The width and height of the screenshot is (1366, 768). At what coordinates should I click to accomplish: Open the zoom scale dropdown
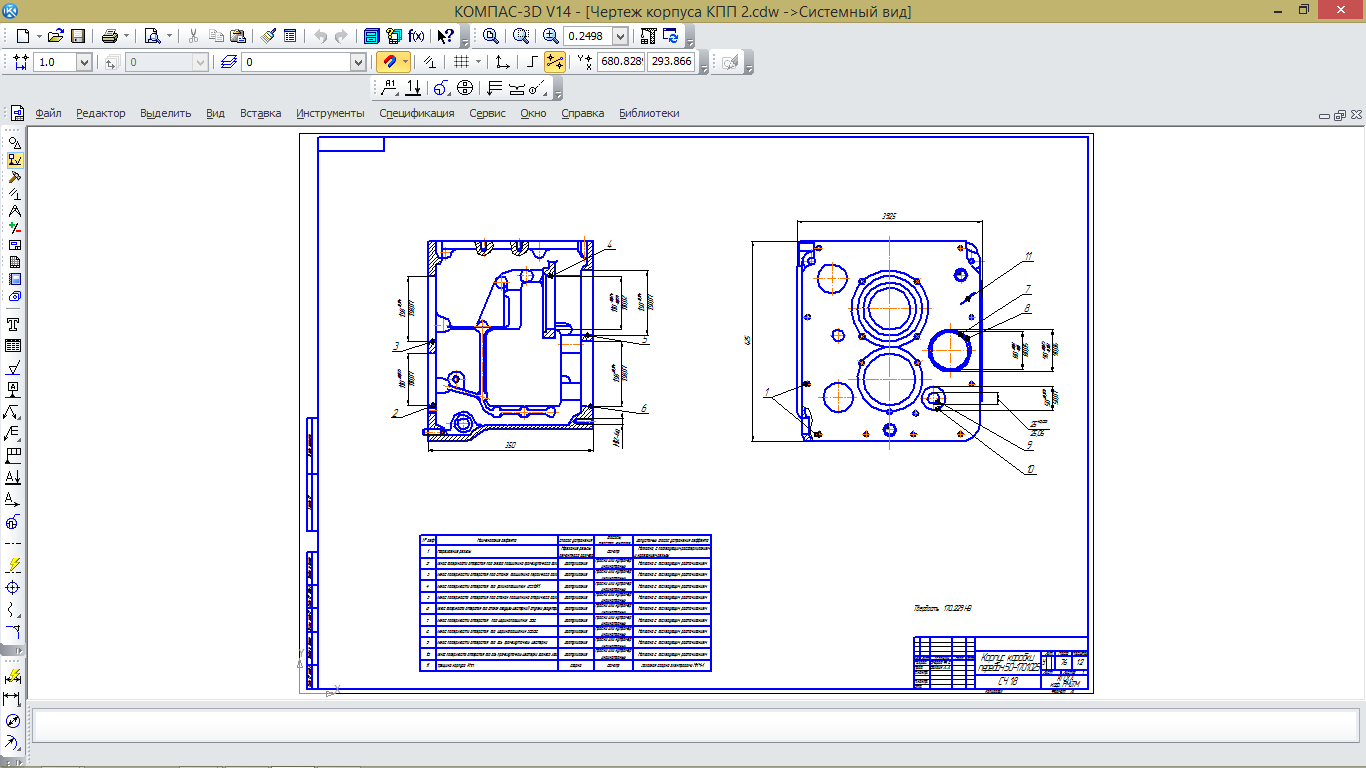[620, 36]
